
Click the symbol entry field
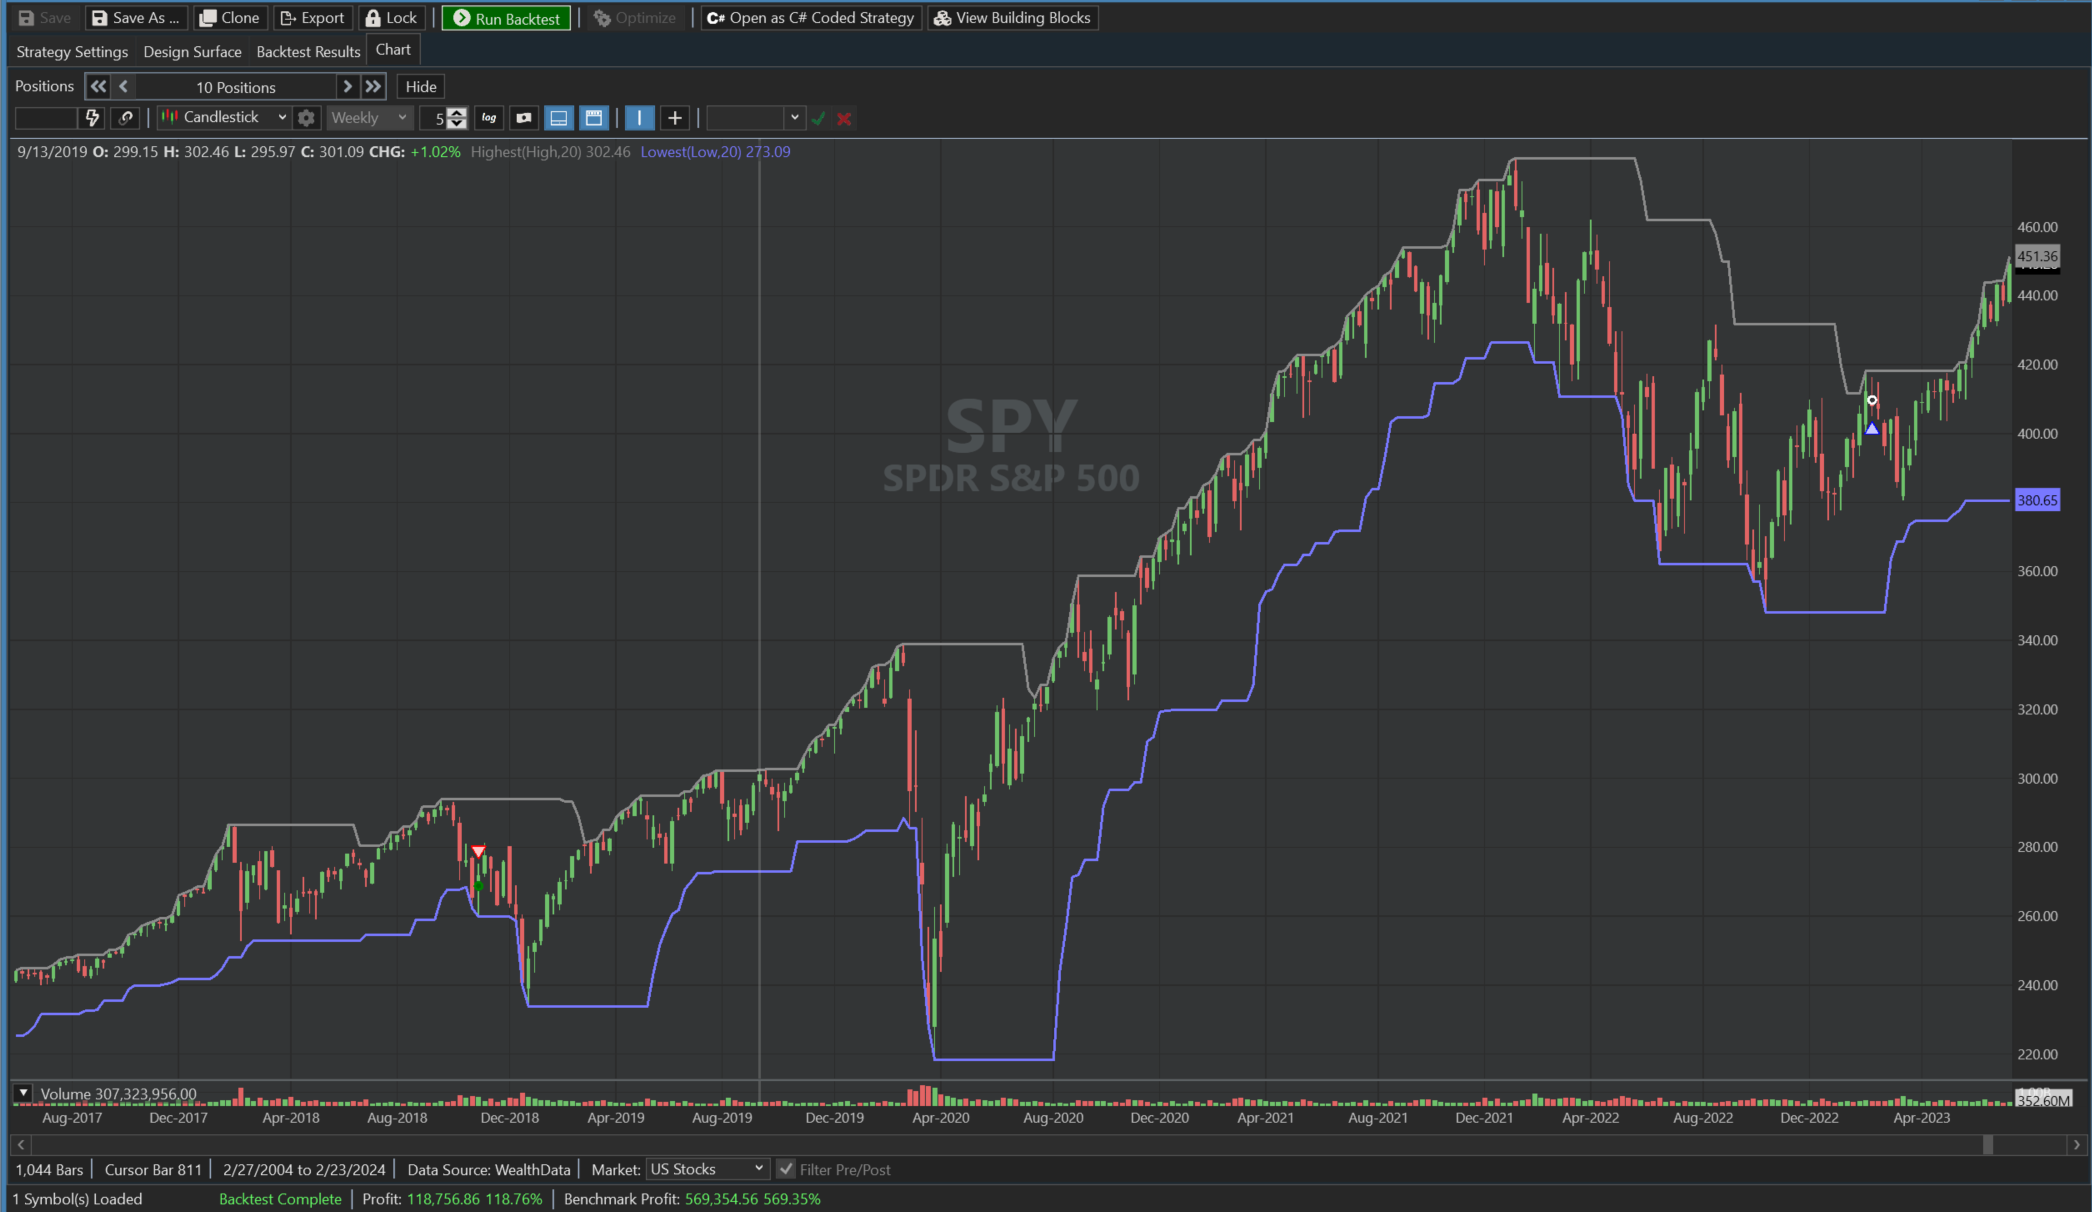[46, 118]
